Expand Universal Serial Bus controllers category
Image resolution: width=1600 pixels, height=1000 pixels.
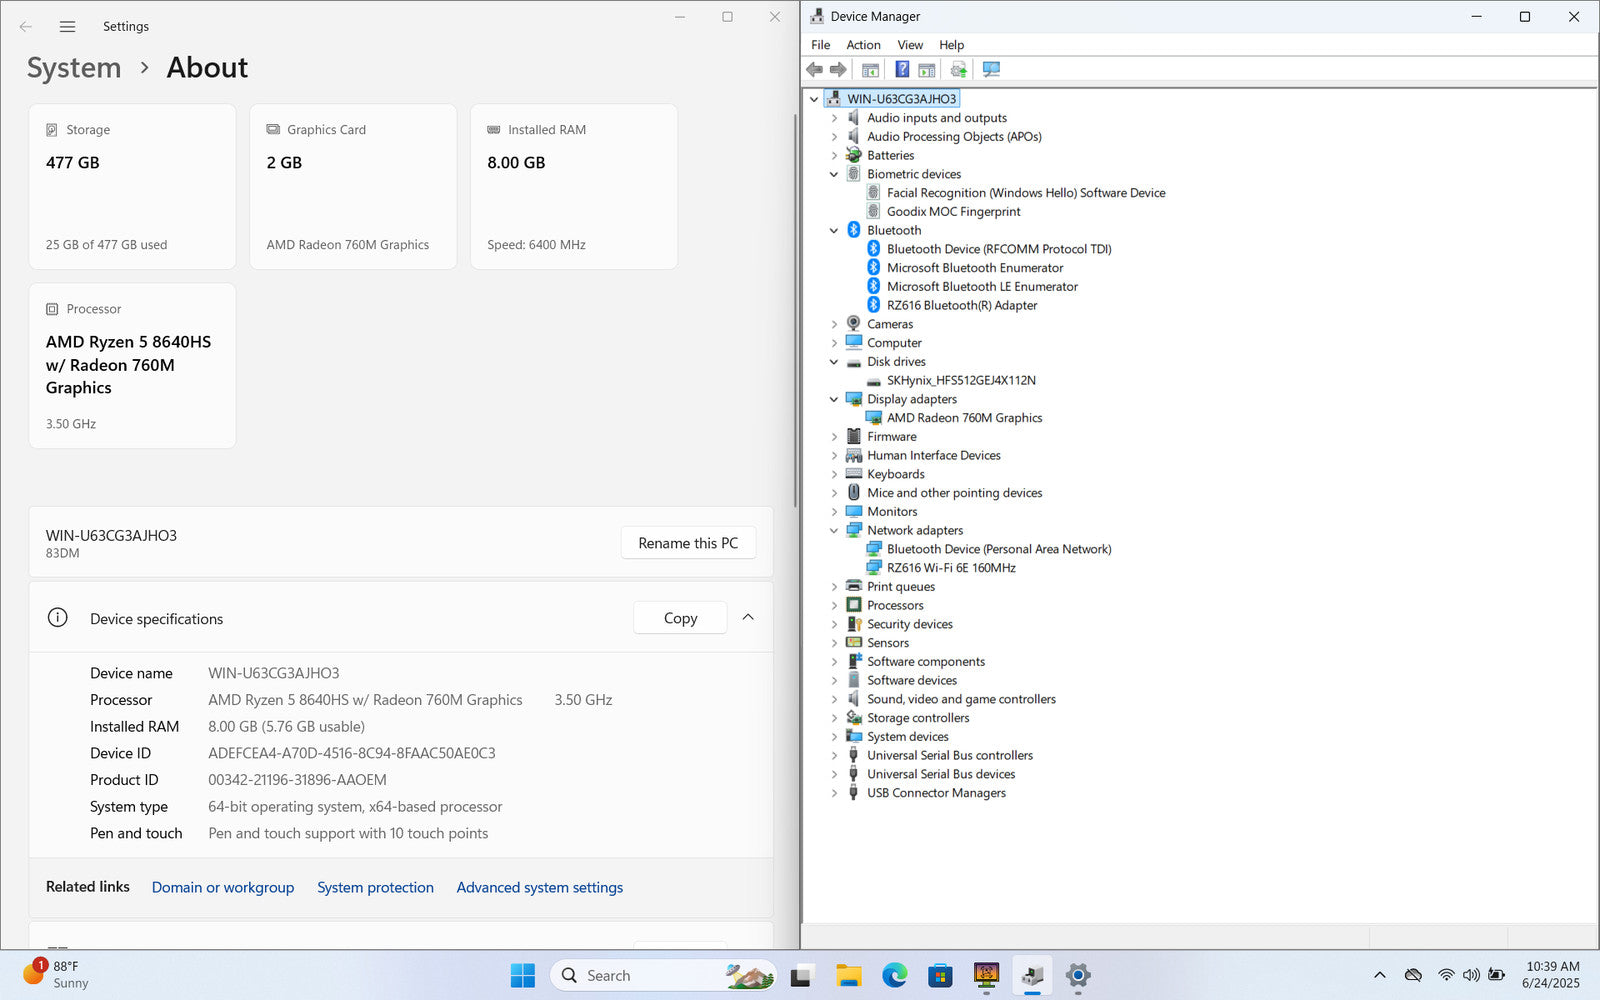[x=834, y=756]
